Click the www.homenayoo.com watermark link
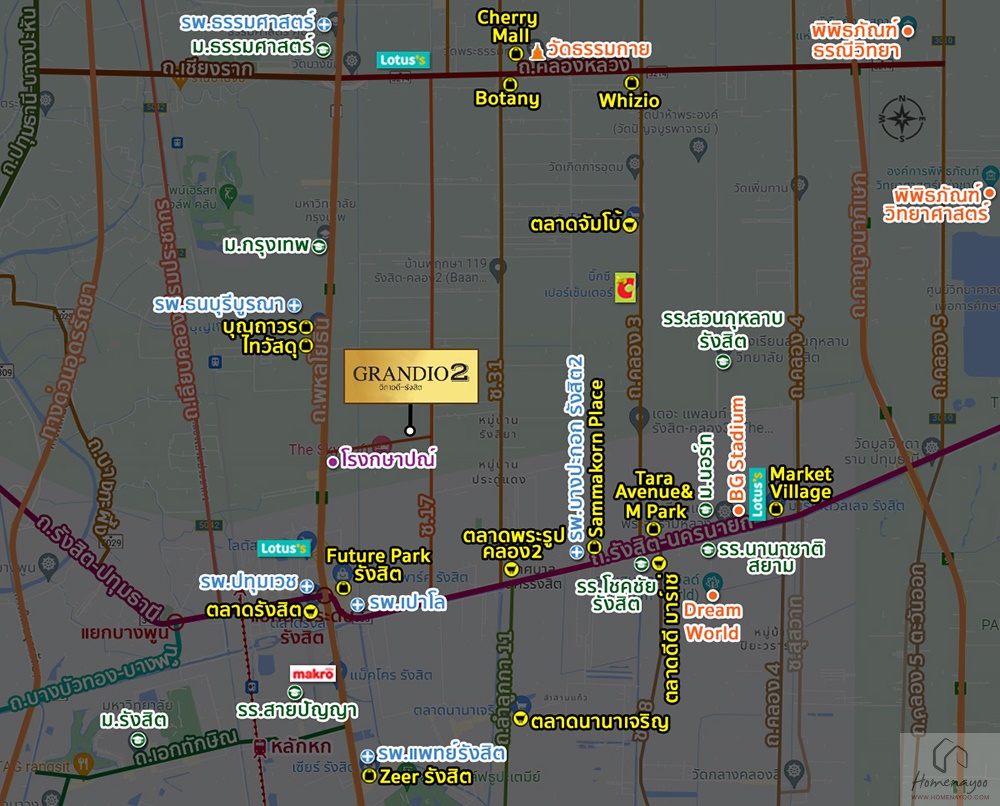Screen dimensions: 1000x806 tap(950, 797)
